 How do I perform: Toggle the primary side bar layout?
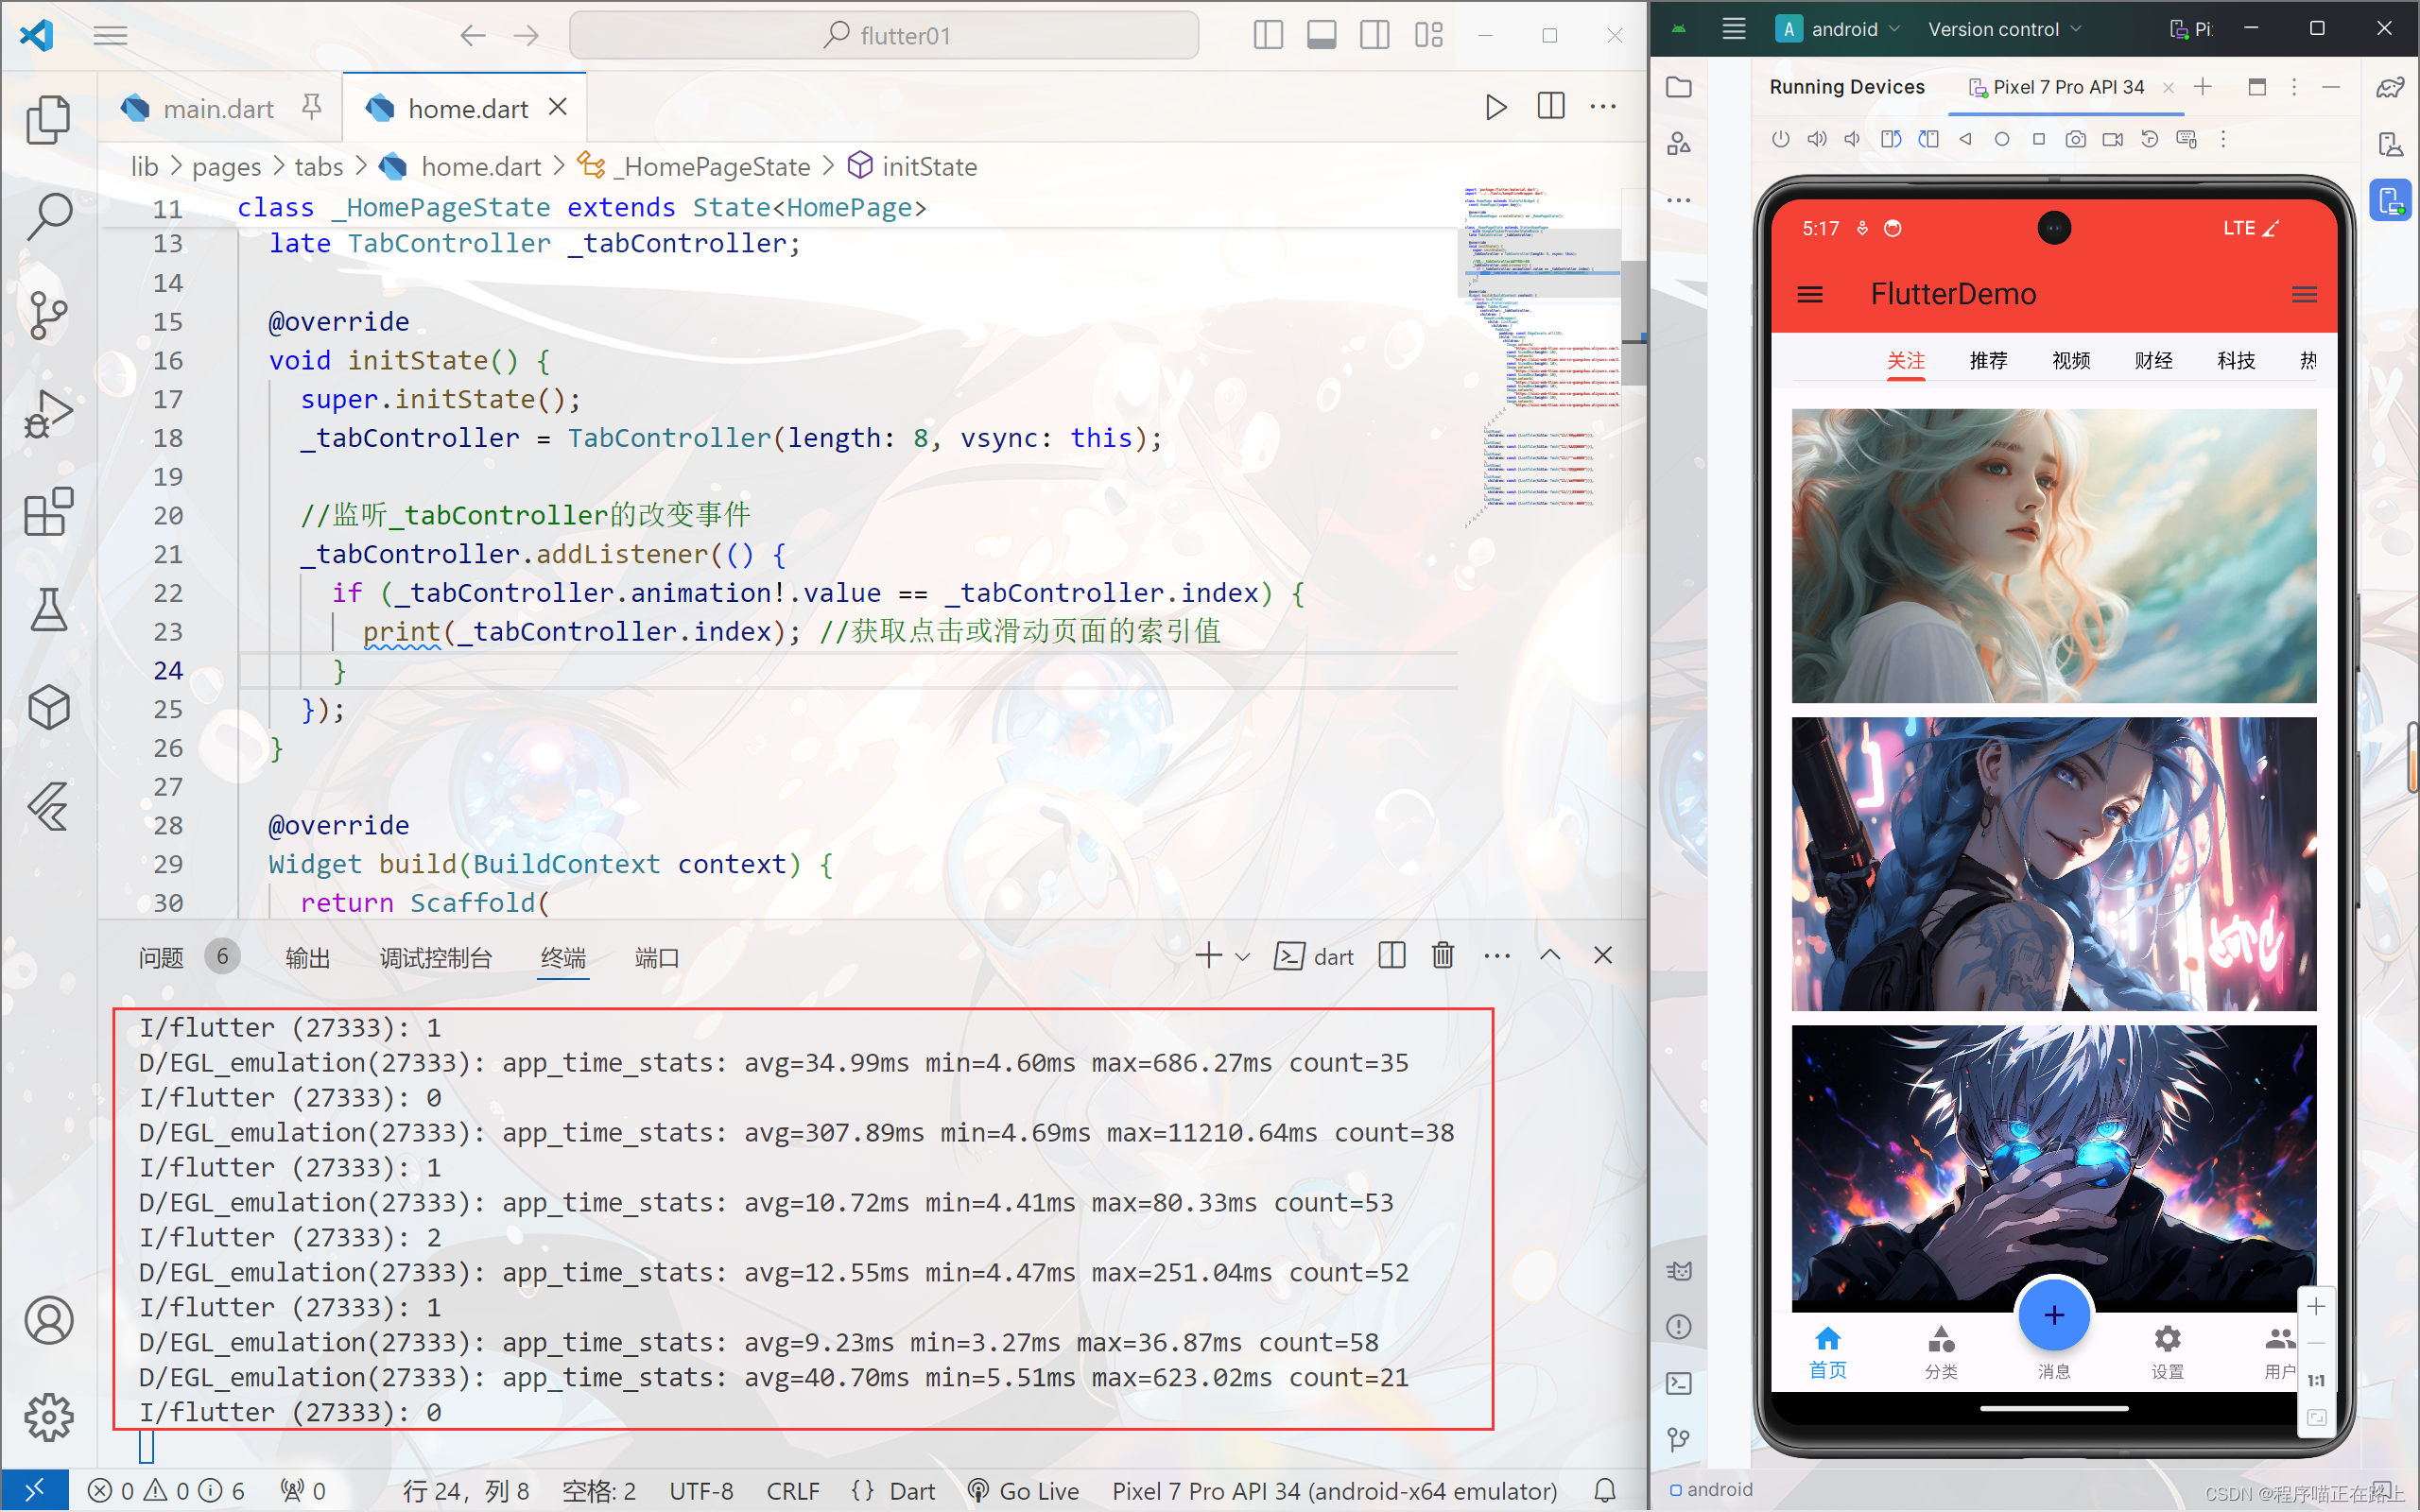[x=1268, y=36]
